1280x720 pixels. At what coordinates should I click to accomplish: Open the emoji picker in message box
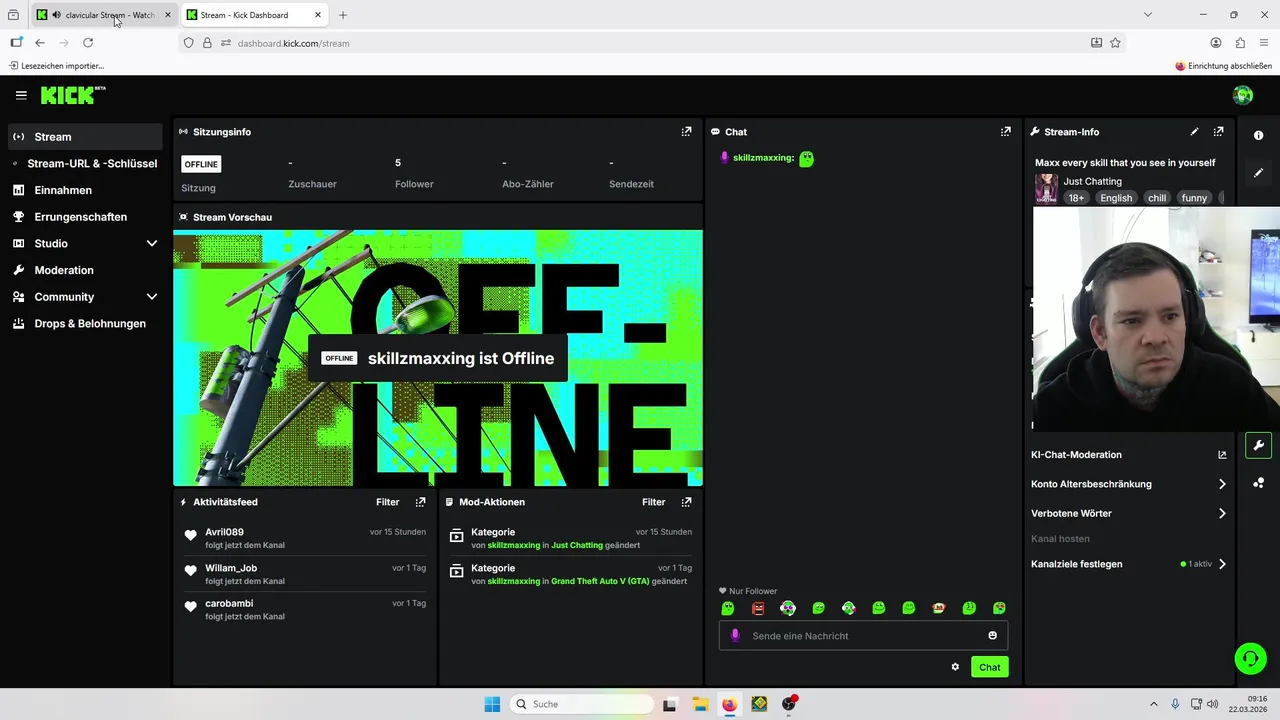coord(992,635)
